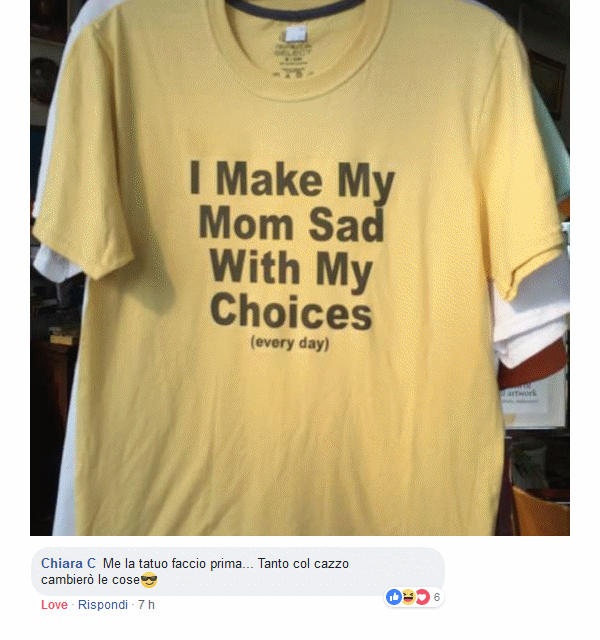
Task: Click the "Mom Sad" line on the shirt
Action: click(x=291, y=223)
